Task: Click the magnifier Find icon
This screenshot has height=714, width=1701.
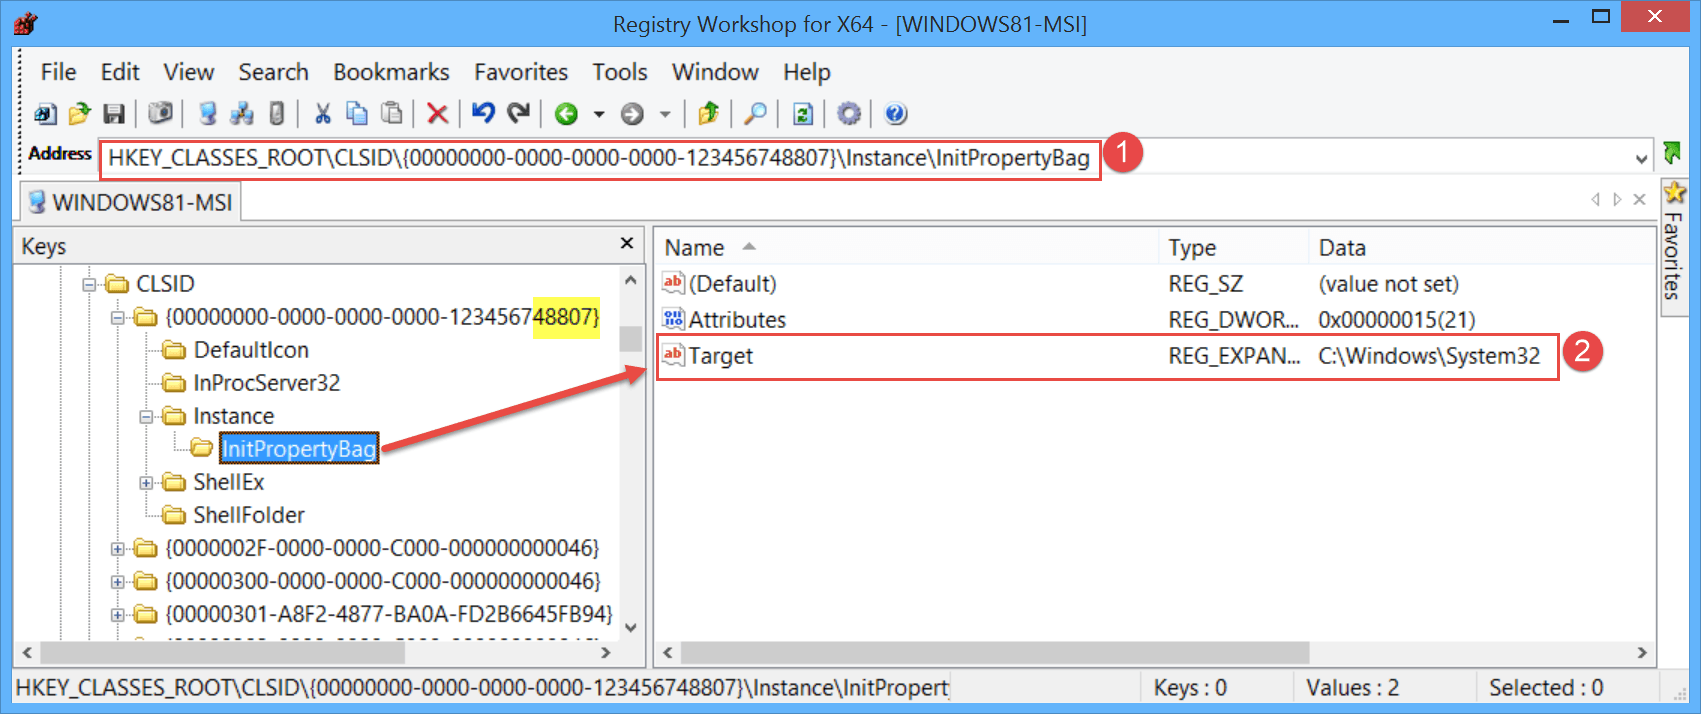Action: click(x=756, y=114)
